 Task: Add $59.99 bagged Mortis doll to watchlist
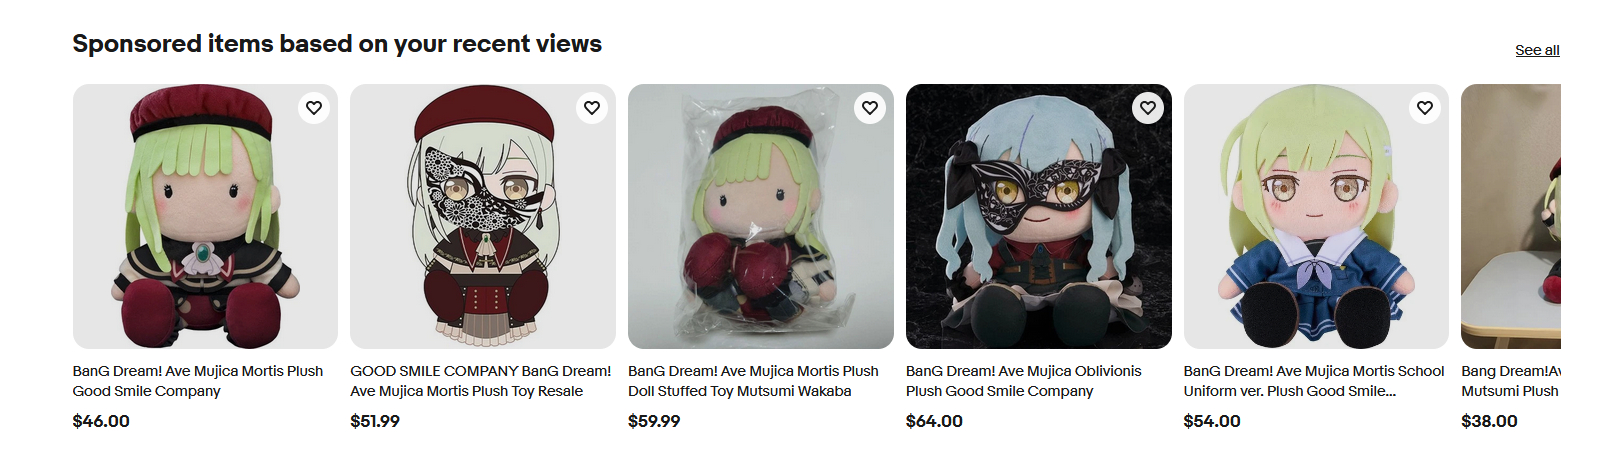[870, 108]
